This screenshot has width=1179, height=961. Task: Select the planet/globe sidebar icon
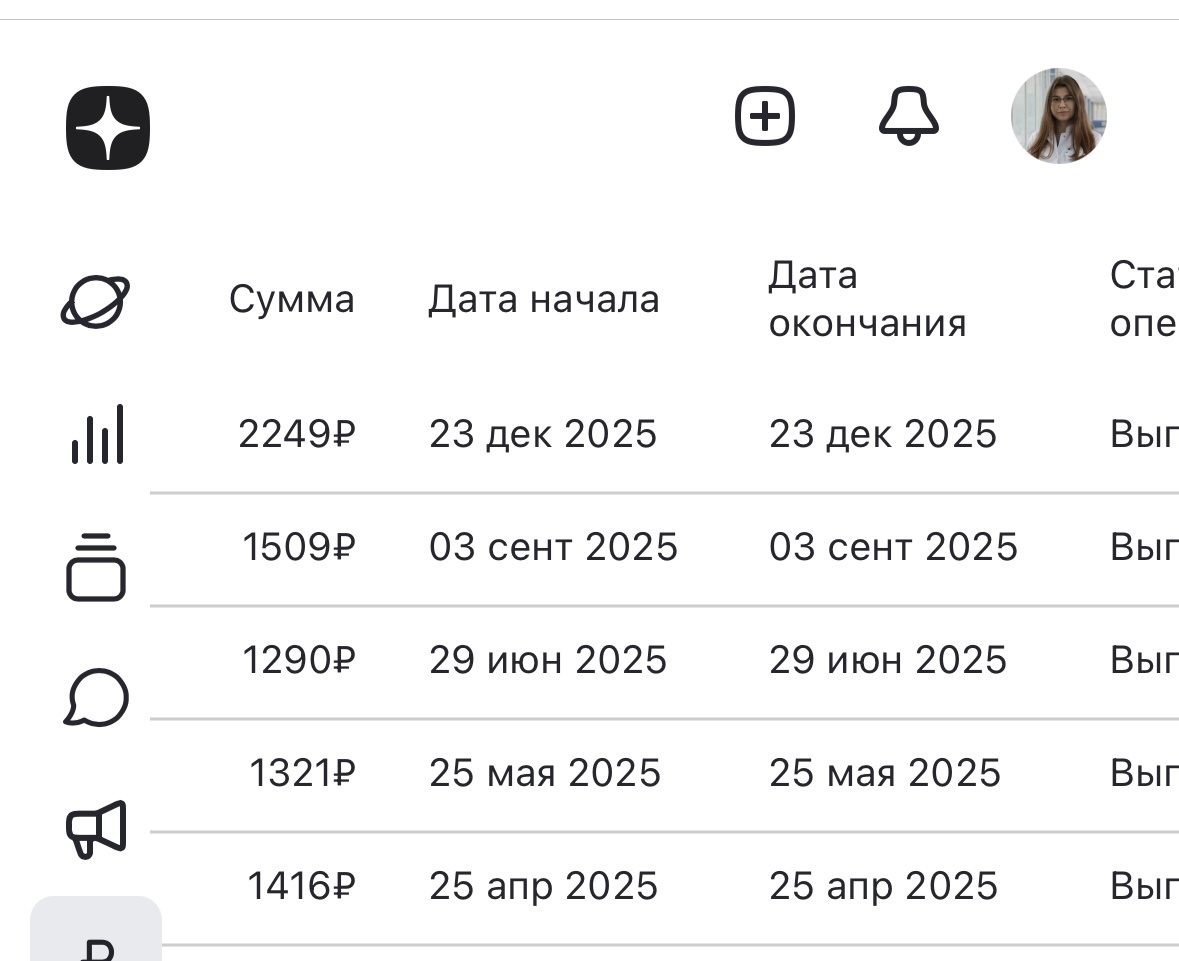[97, 298]
